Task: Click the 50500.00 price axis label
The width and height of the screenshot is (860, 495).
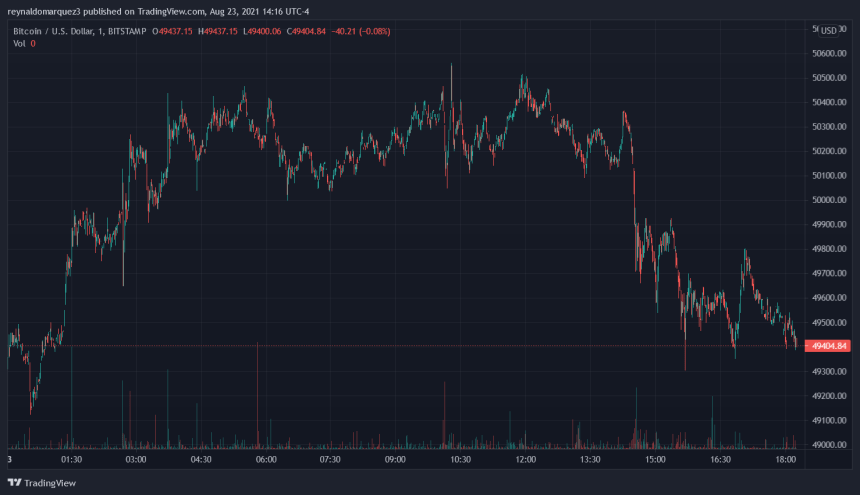Action: click(829, 78)
